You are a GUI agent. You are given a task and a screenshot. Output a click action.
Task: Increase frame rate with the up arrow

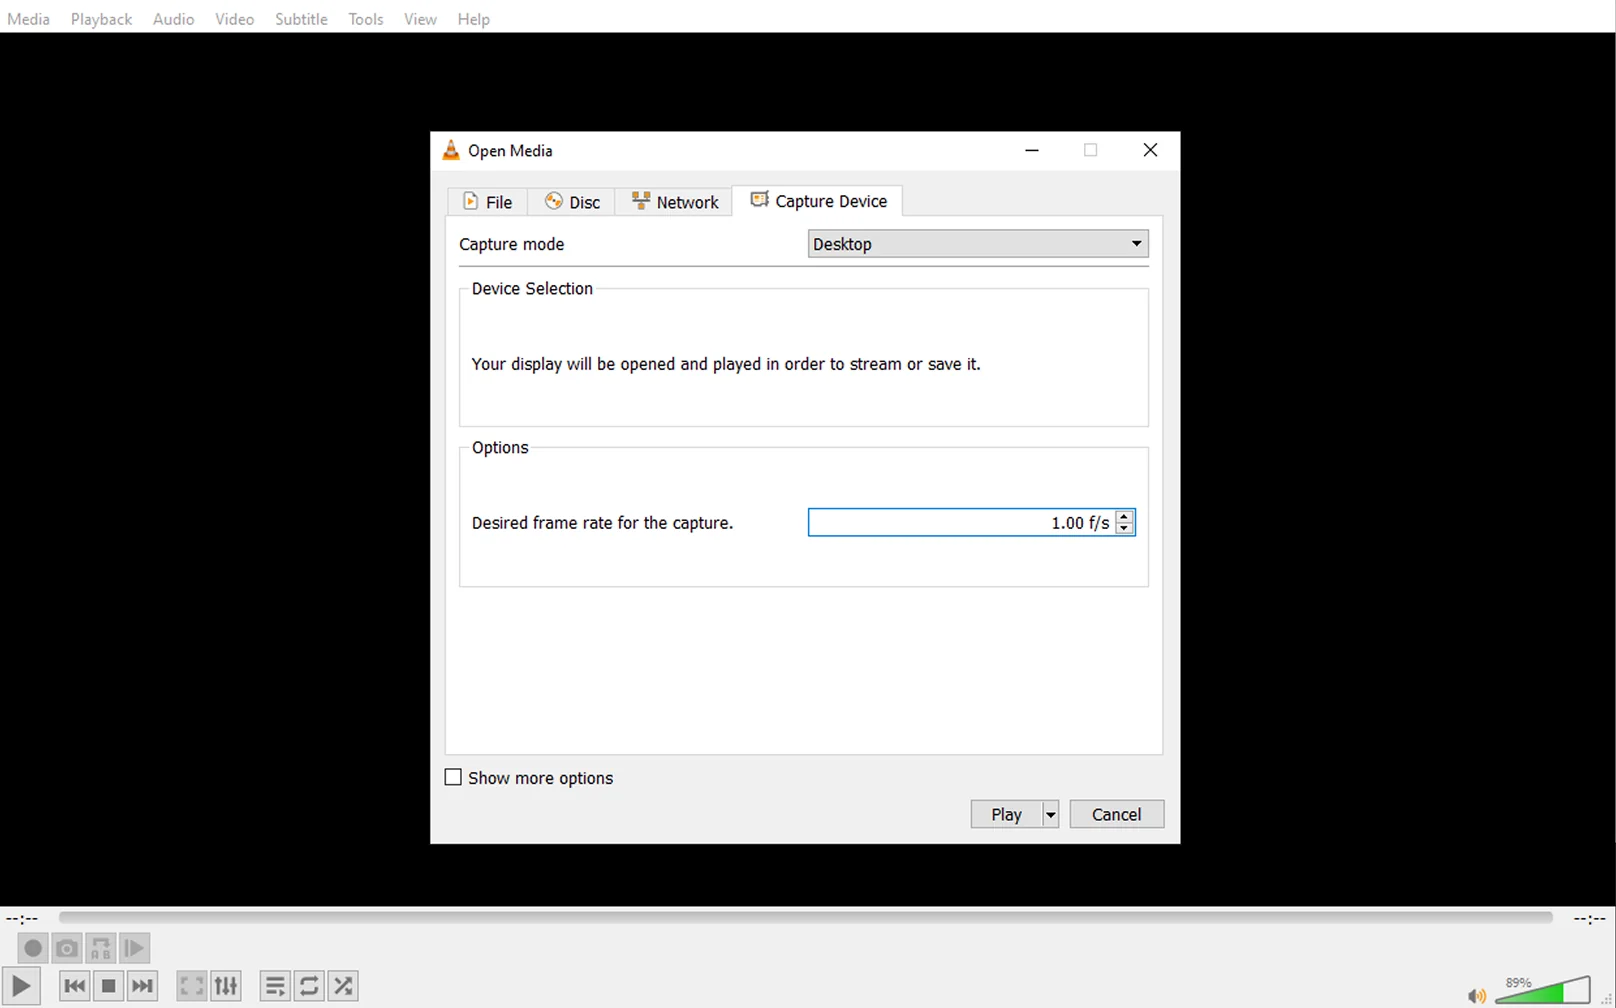click(x=1125, y=516)
